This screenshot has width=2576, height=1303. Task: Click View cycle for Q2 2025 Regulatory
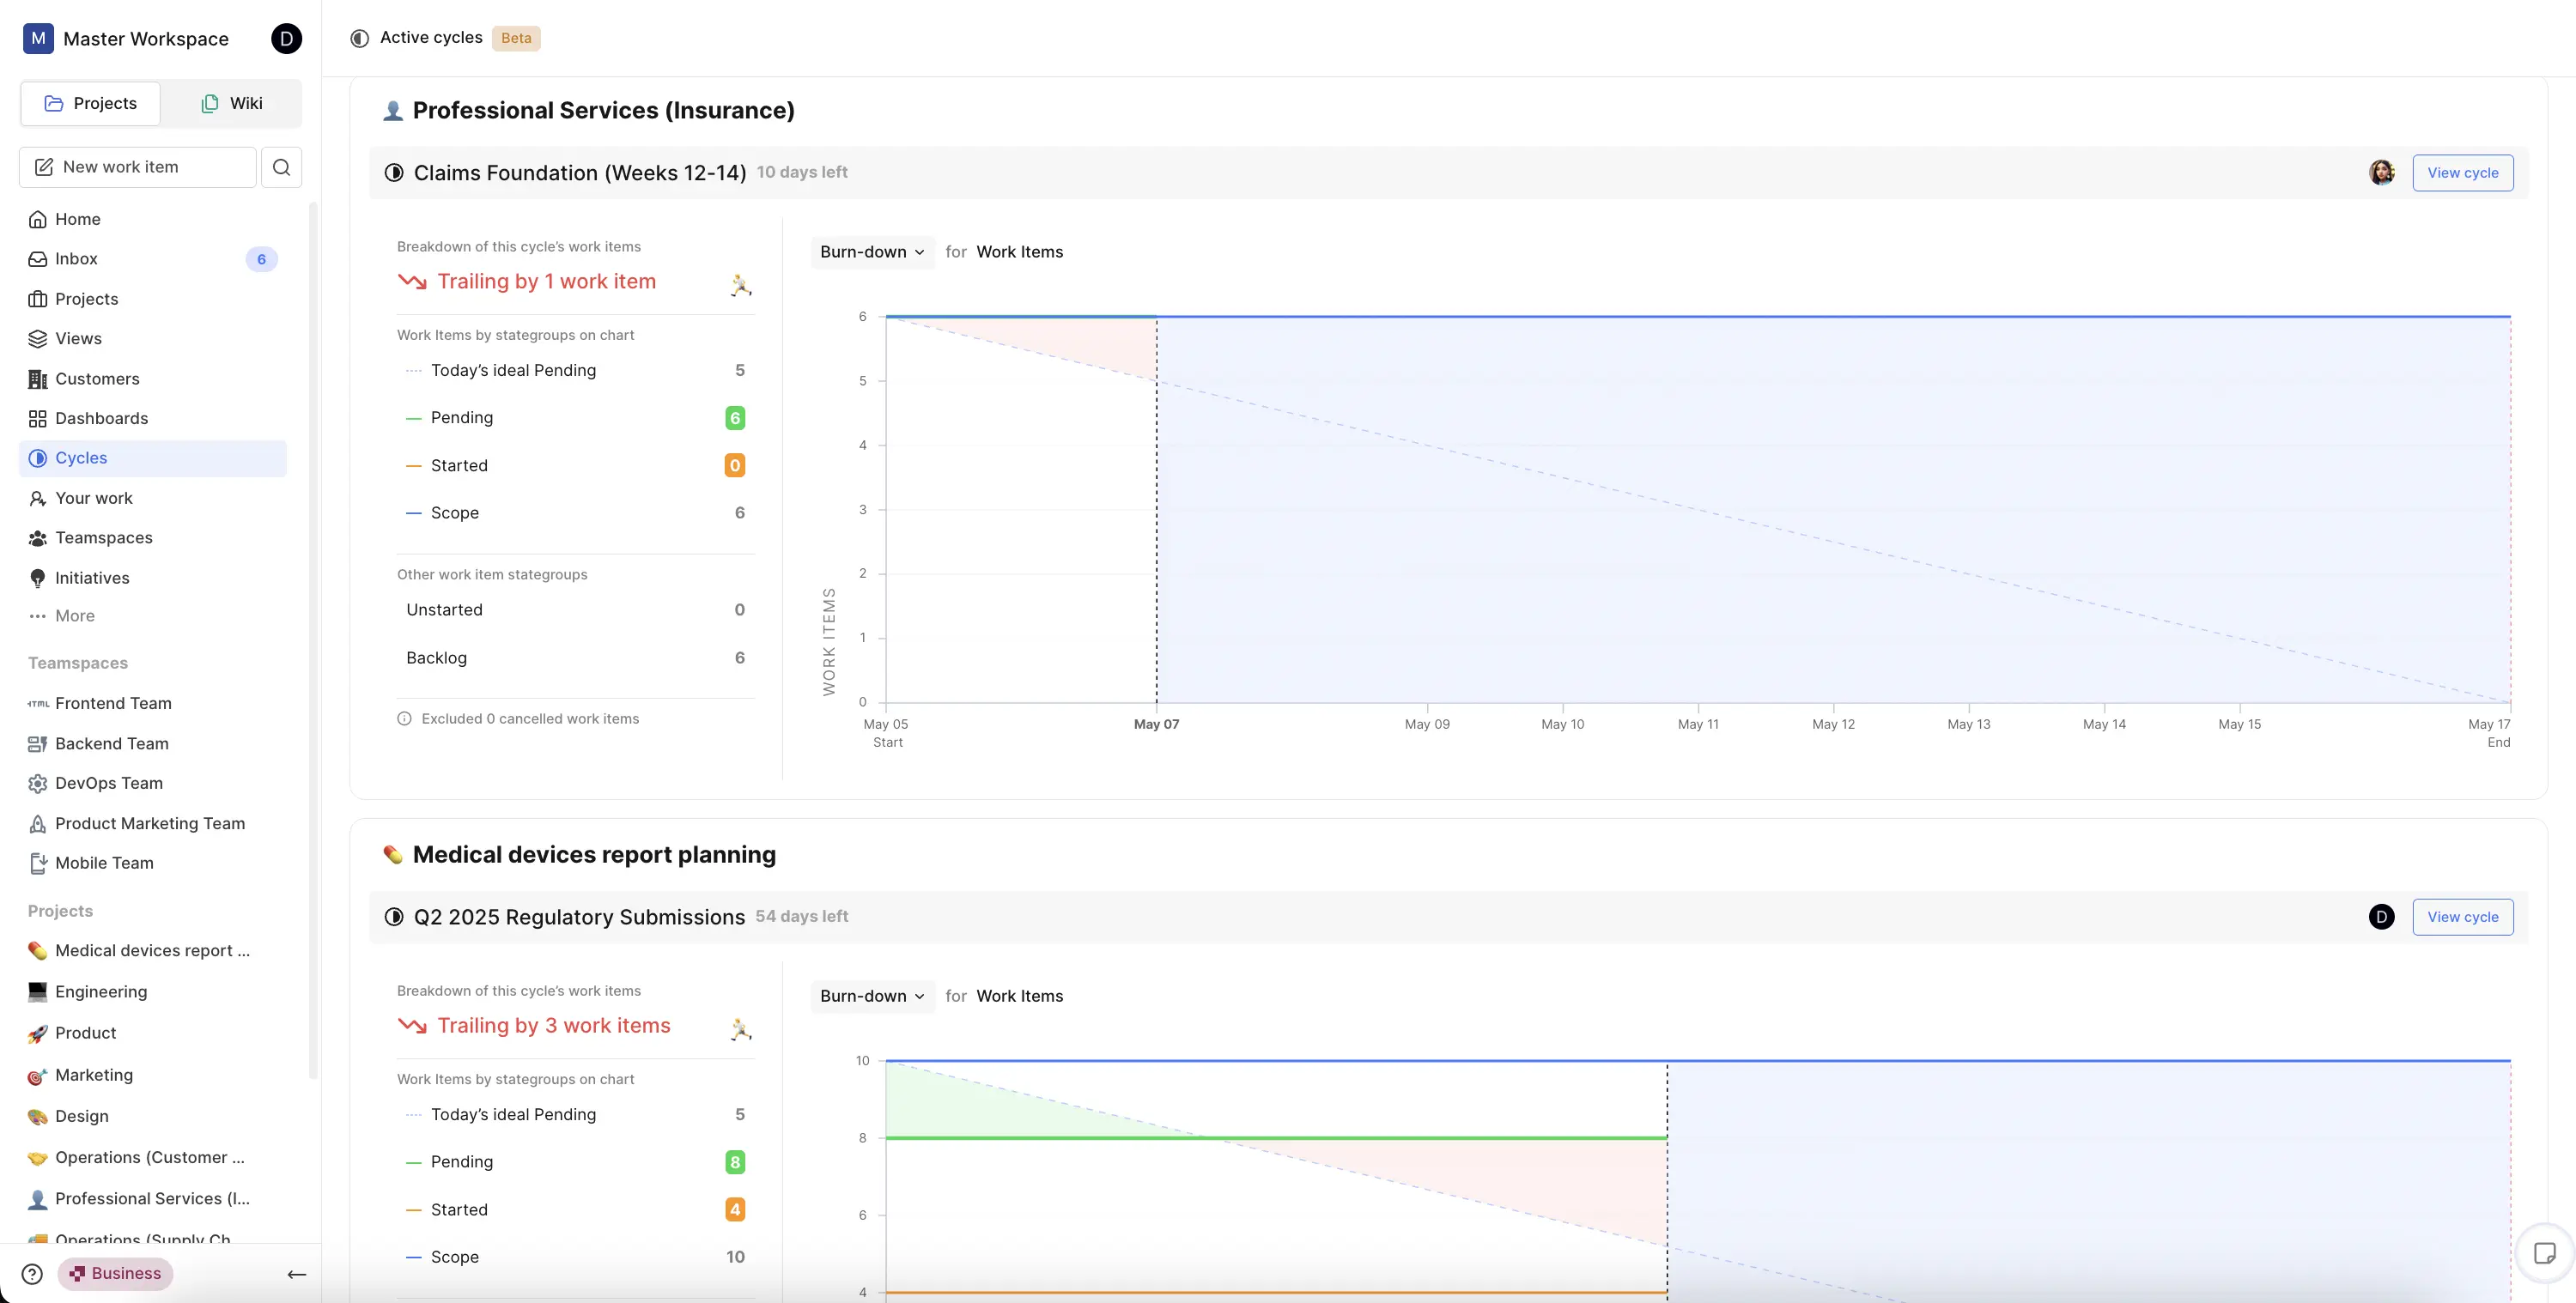(x=2462, y=917)
